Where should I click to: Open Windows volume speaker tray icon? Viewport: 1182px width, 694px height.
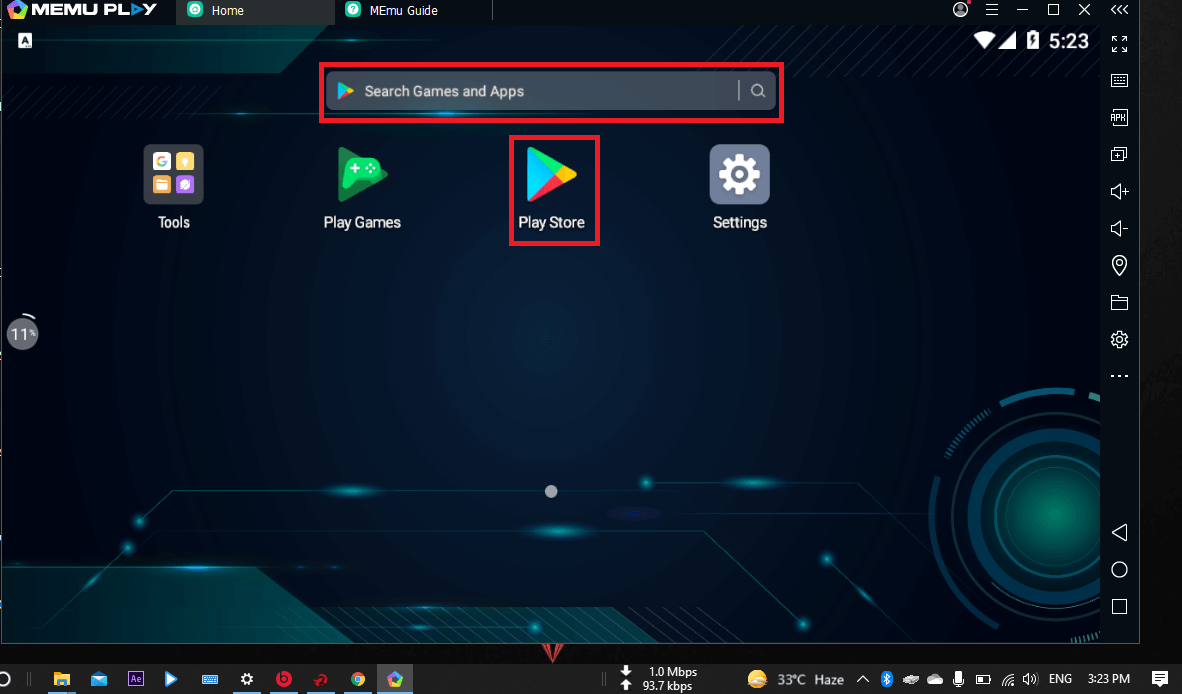coord(1030,679)
